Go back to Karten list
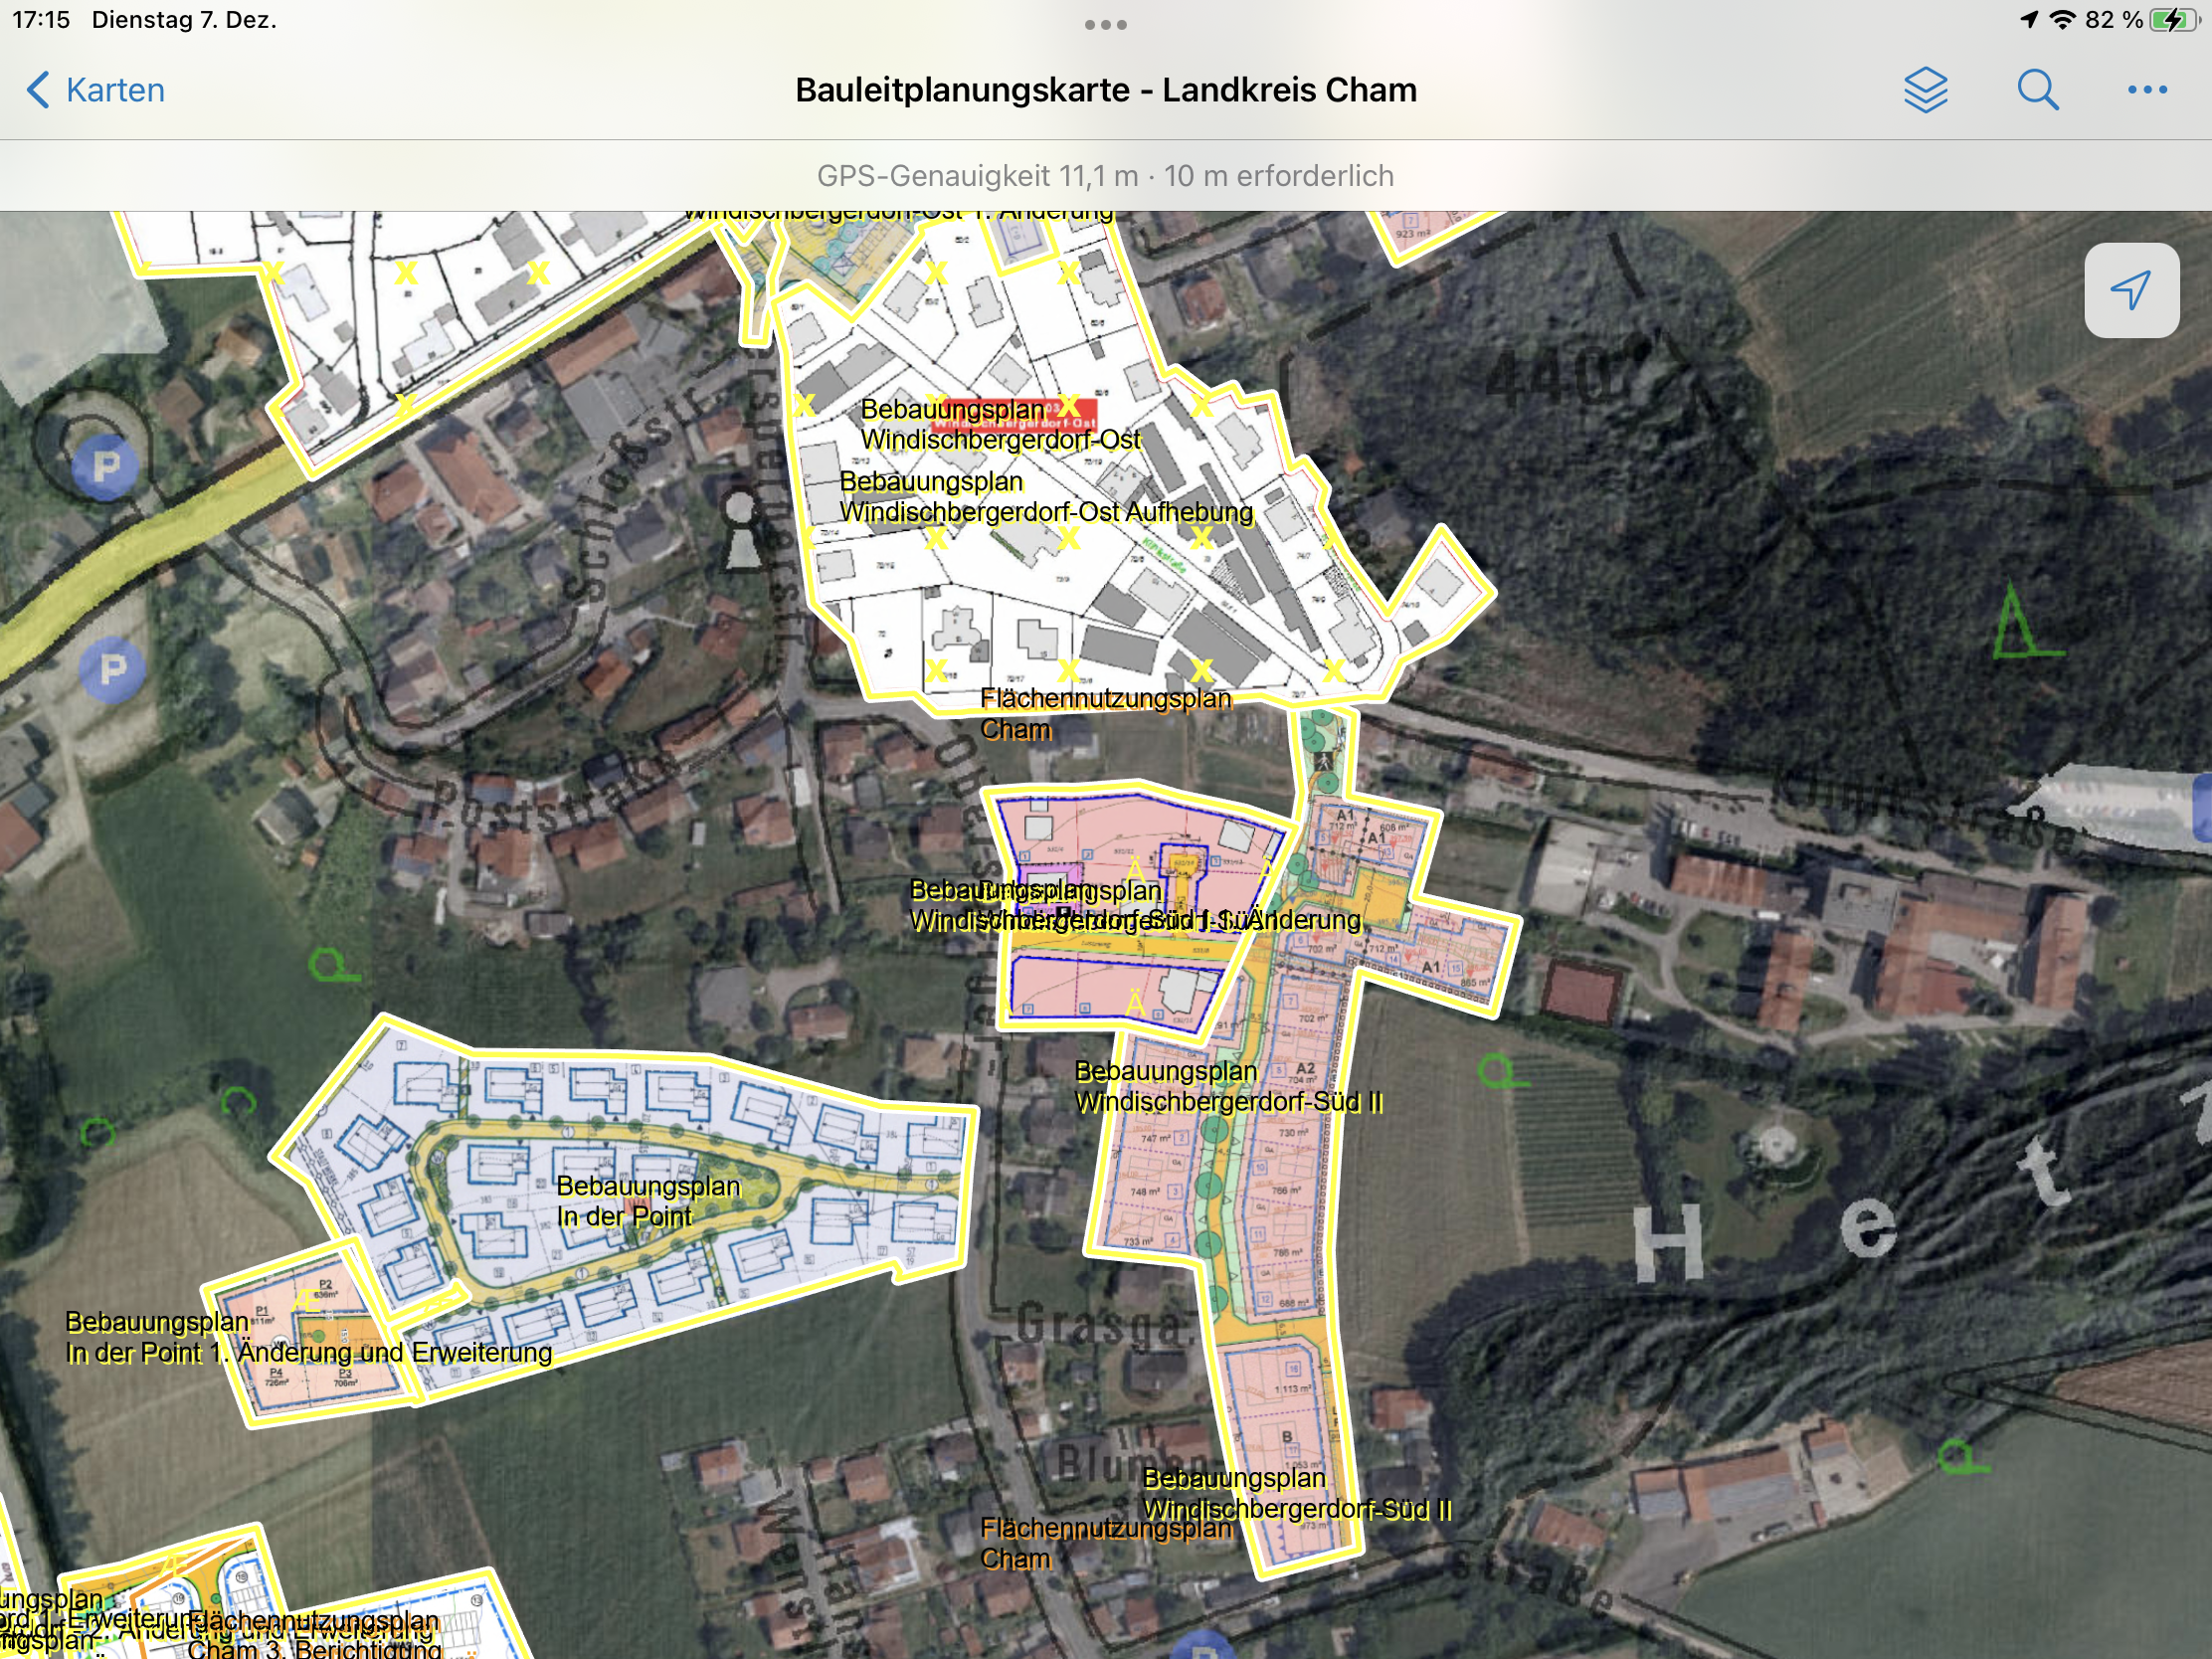 (95, 90)
